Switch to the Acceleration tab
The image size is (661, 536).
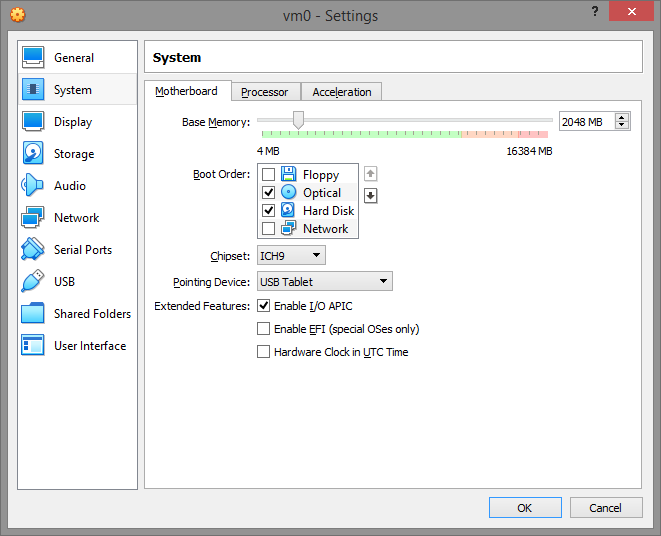click(x=341, y=92)
